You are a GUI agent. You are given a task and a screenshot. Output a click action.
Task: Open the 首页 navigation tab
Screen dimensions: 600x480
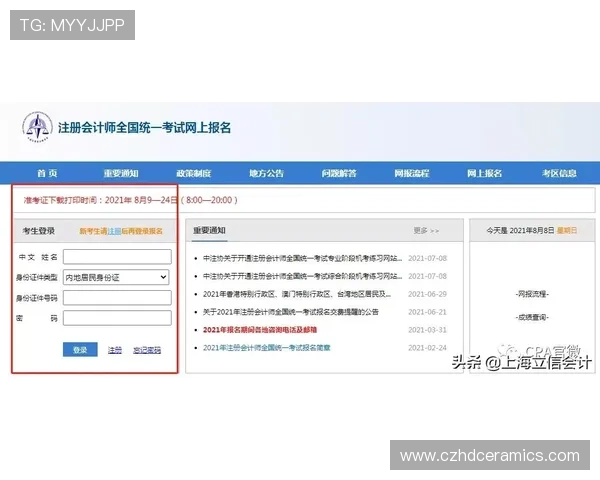[47, 173]
